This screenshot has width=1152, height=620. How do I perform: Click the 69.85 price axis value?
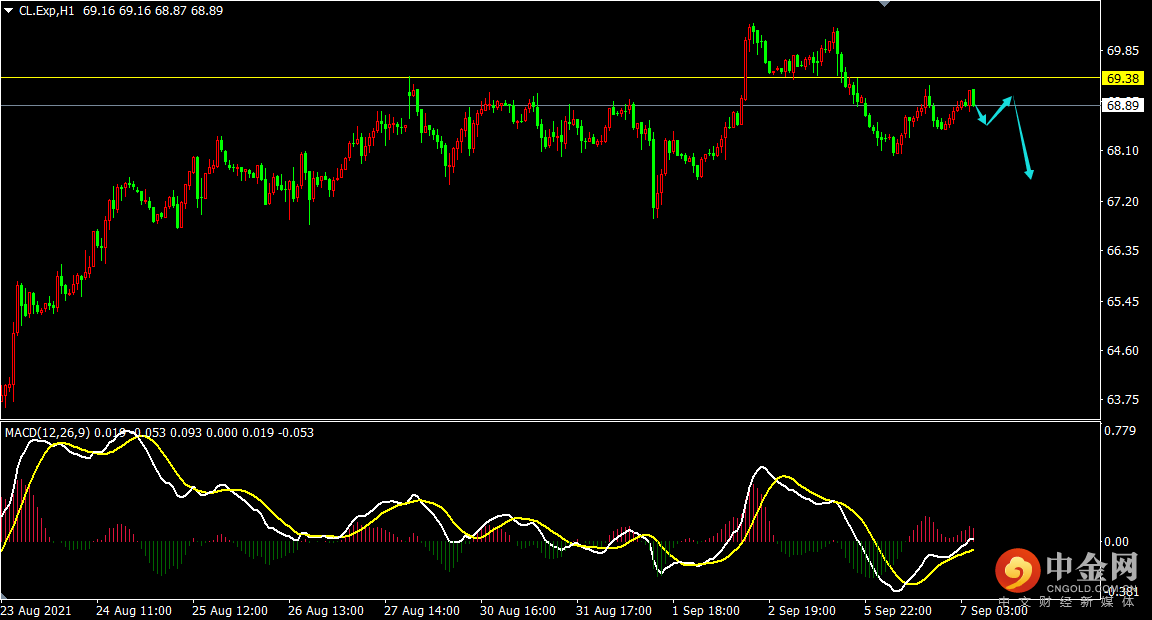point(1123,51)
